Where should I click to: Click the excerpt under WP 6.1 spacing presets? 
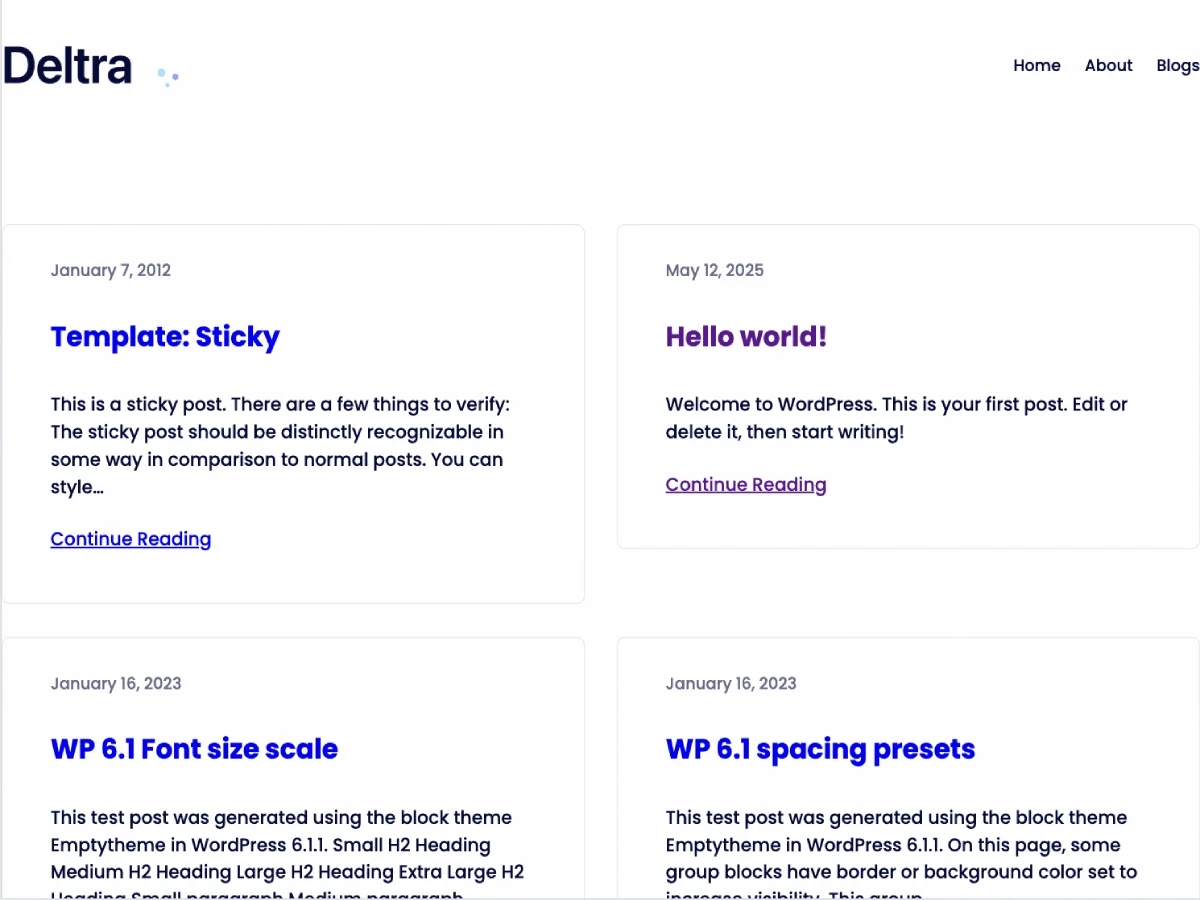900,845
